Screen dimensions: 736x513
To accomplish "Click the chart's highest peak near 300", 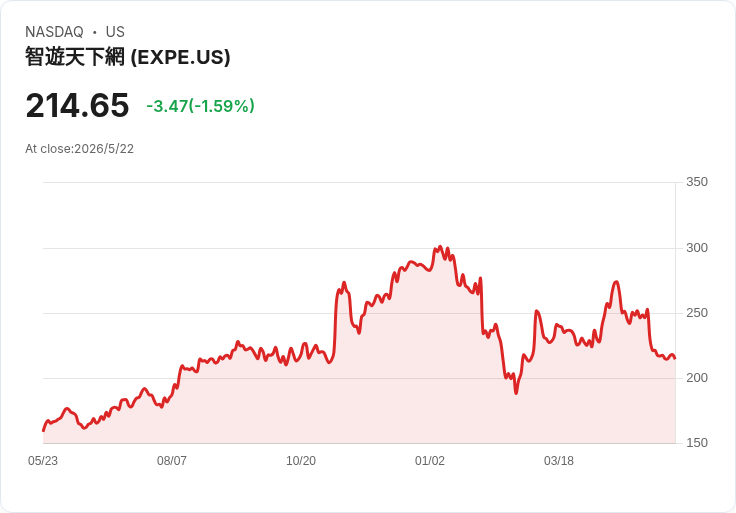I will 440,246.
